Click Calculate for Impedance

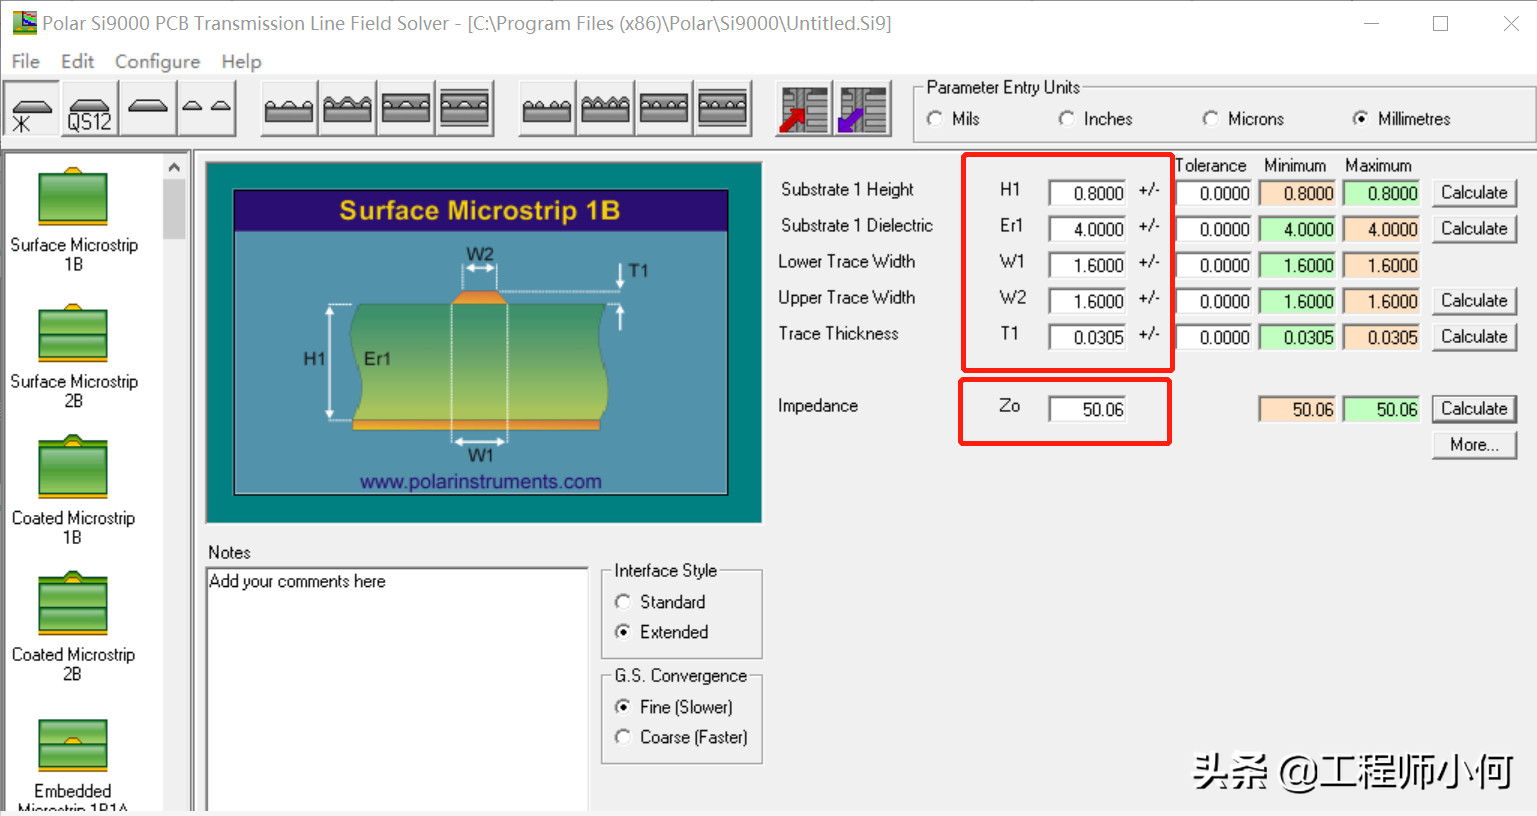1474,408
